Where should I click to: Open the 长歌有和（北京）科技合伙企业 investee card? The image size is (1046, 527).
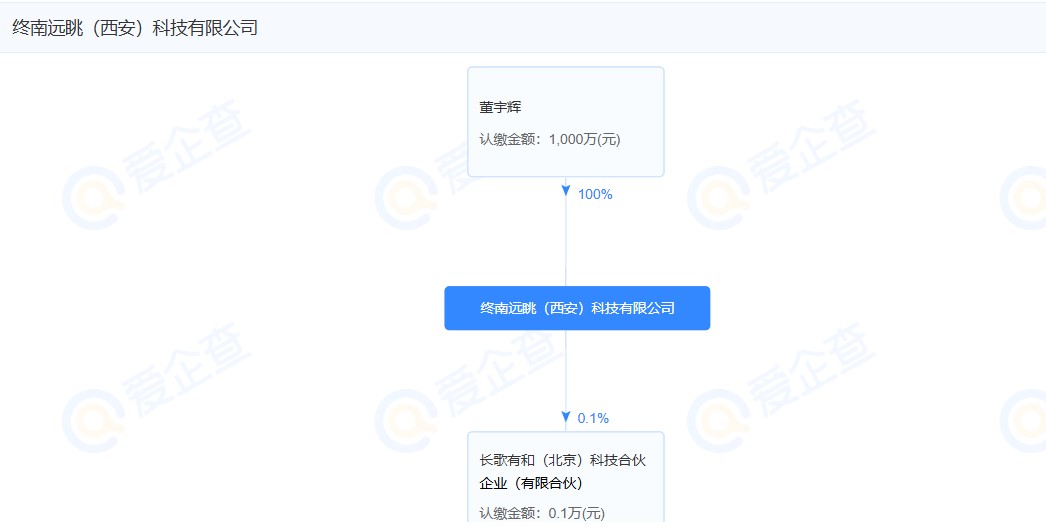566,472
